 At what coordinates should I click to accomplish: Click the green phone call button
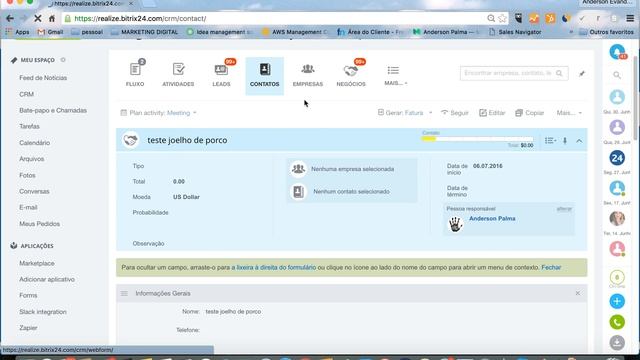tap(617, 322)
